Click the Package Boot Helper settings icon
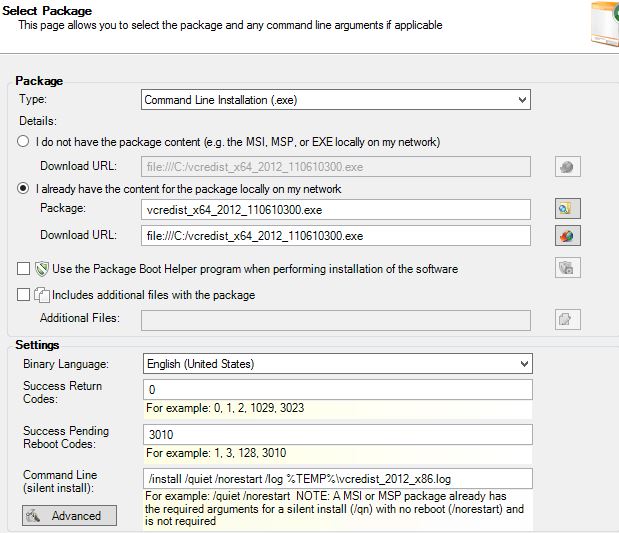Image resolution: width=619 pixels, height=533 pixels. tap(567, 268)
